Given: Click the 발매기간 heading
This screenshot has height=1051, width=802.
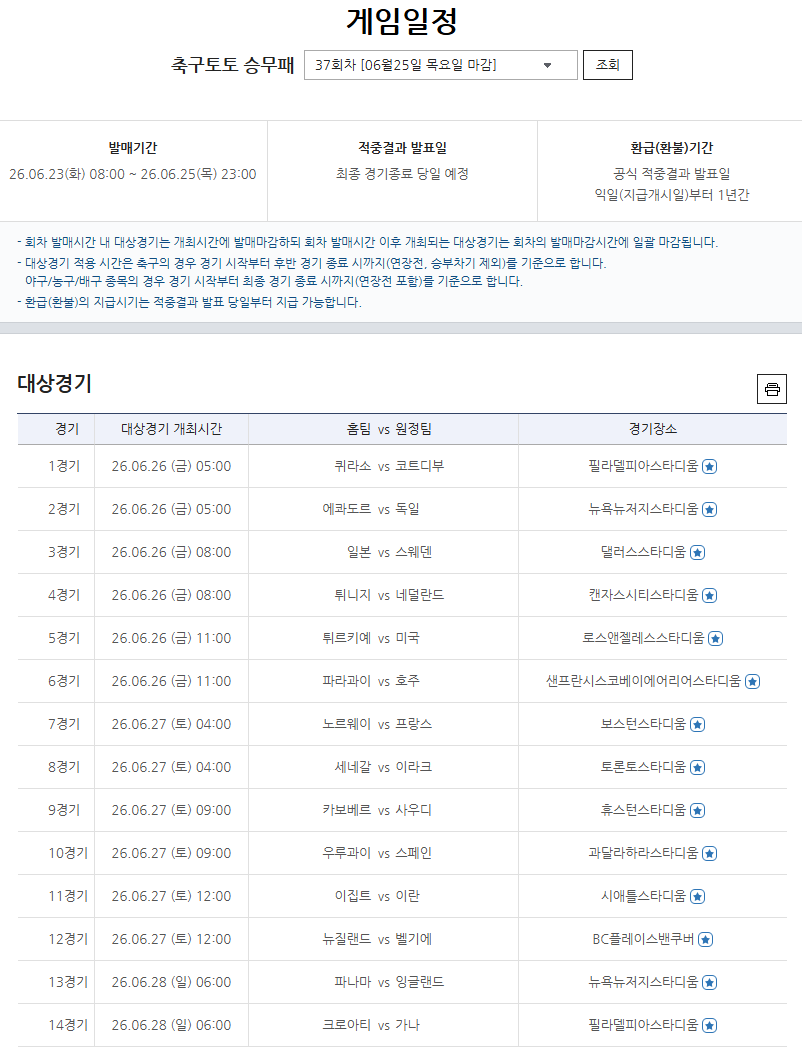Looking at the screenshot, I should pyautogui.click(x=133, y=147).
